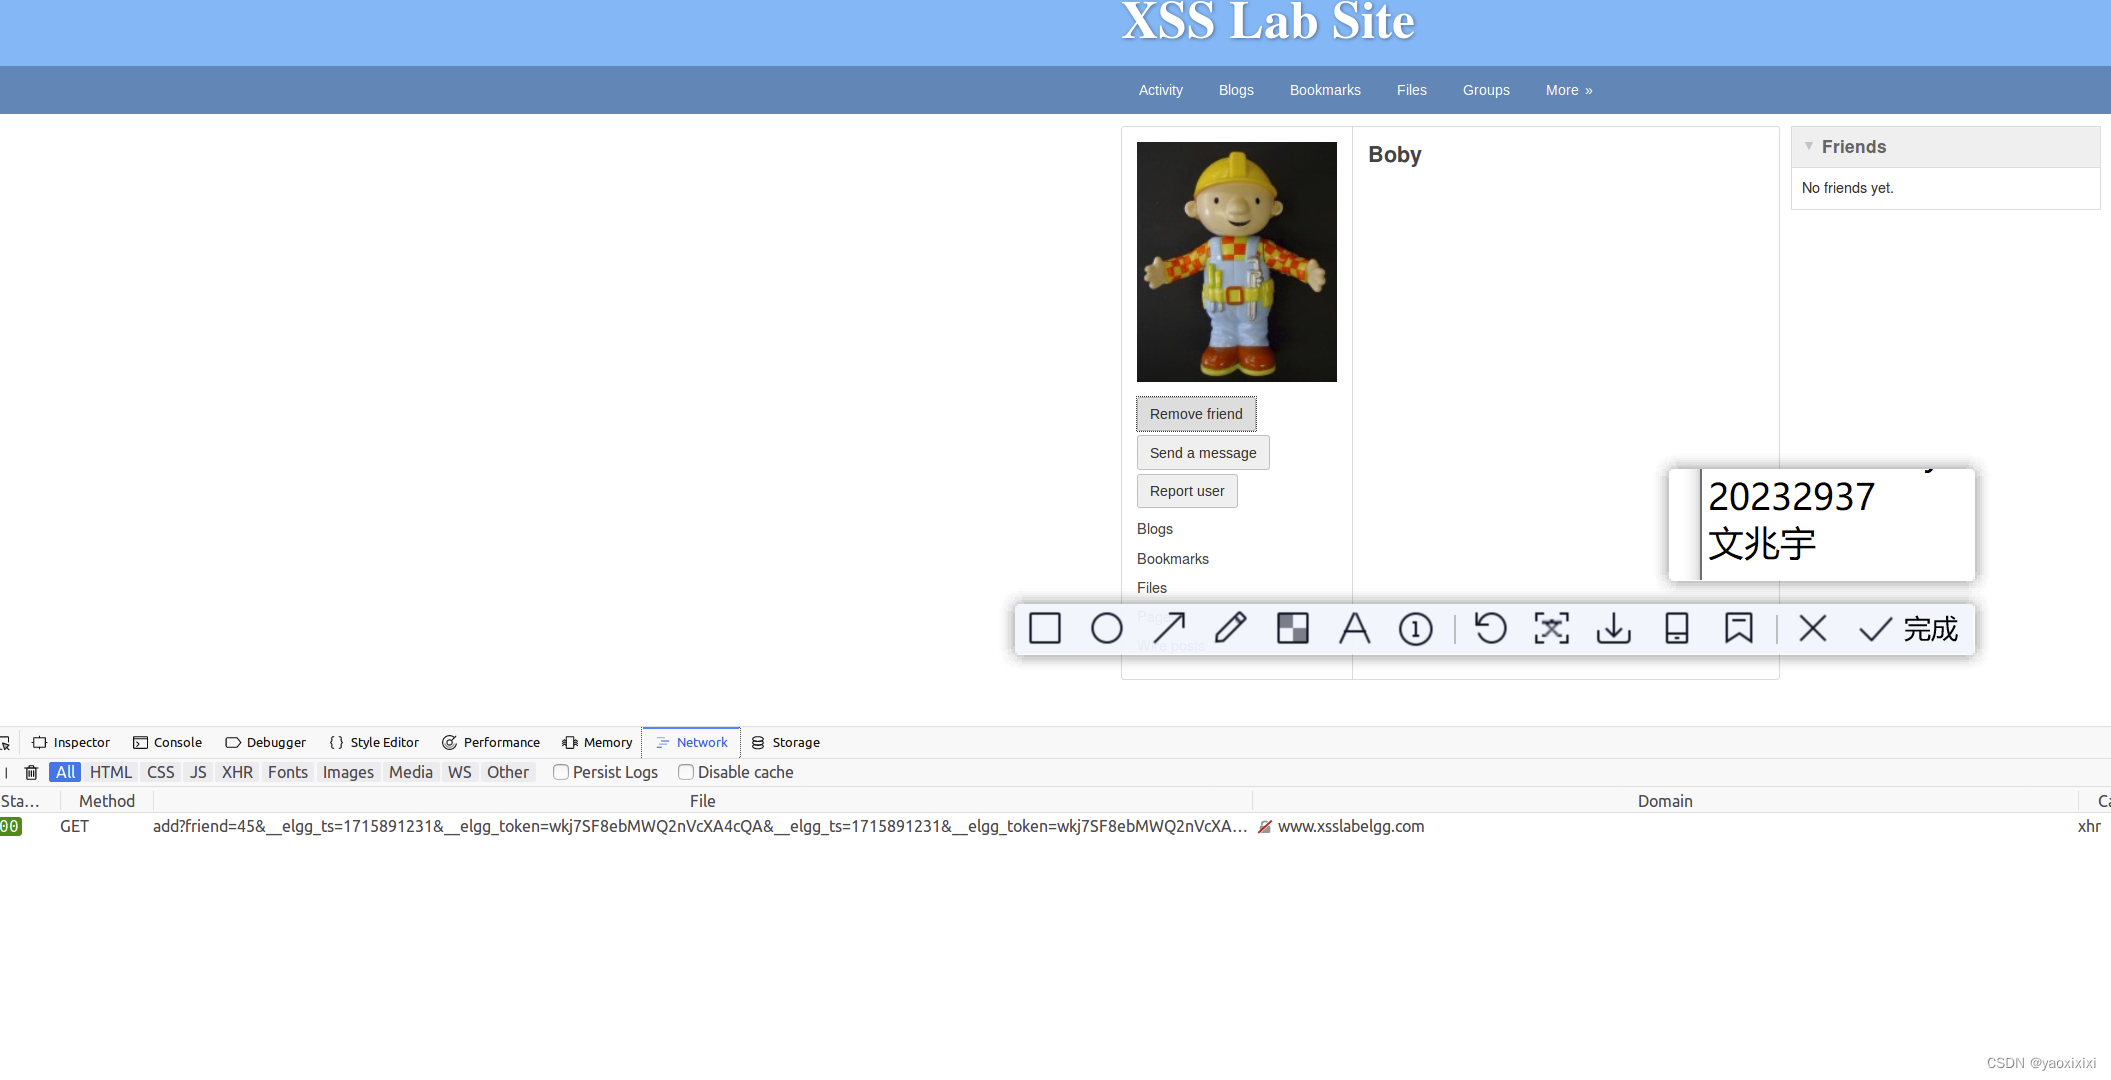The height and width of the screenshot is (1080, 2111).
Task: Collapse the Friends widget triangle
Action: point(1808,146)
